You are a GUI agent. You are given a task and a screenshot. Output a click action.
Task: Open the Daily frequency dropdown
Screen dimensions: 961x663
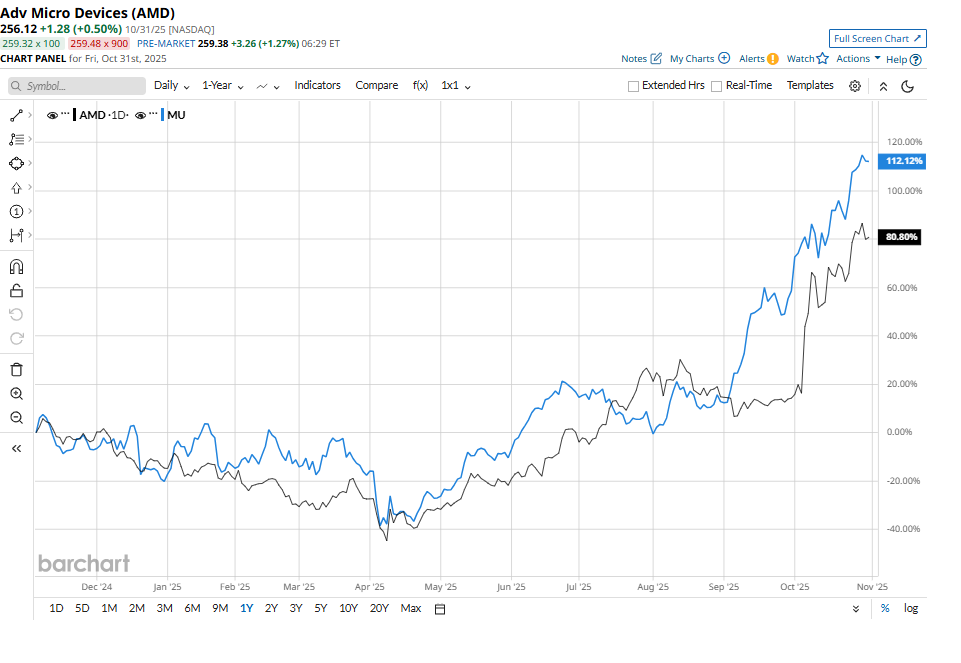[x=172, y=86]
